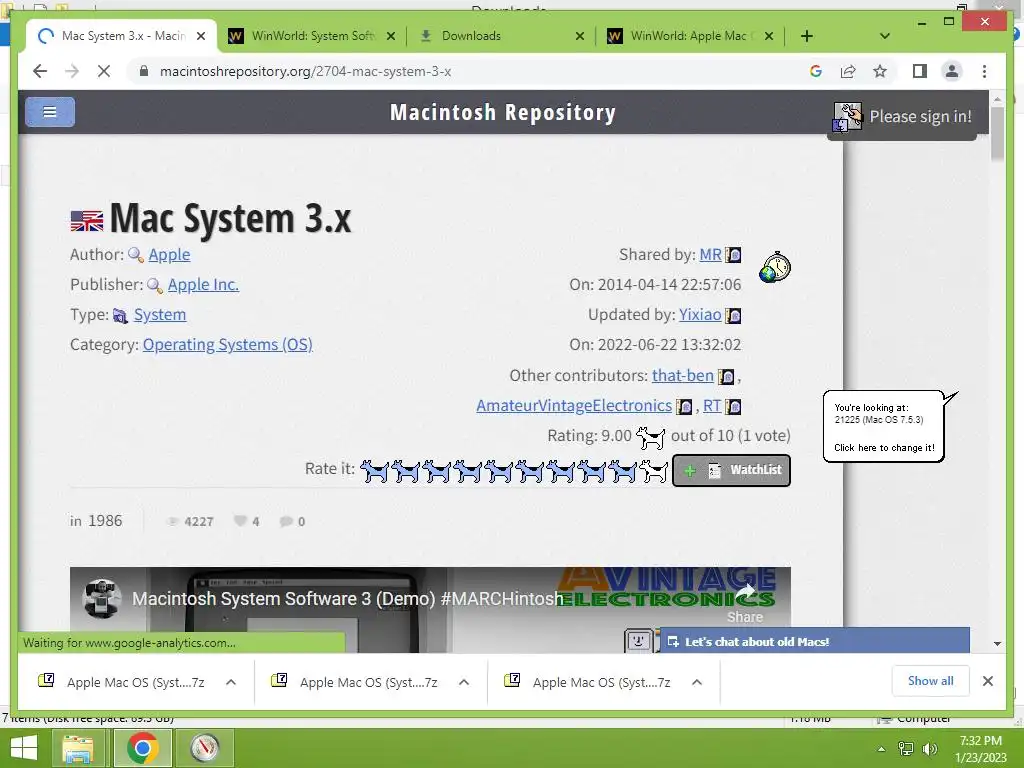
Task: Click Chrome icon in the taskbar
Action: [x=142, y=748]
